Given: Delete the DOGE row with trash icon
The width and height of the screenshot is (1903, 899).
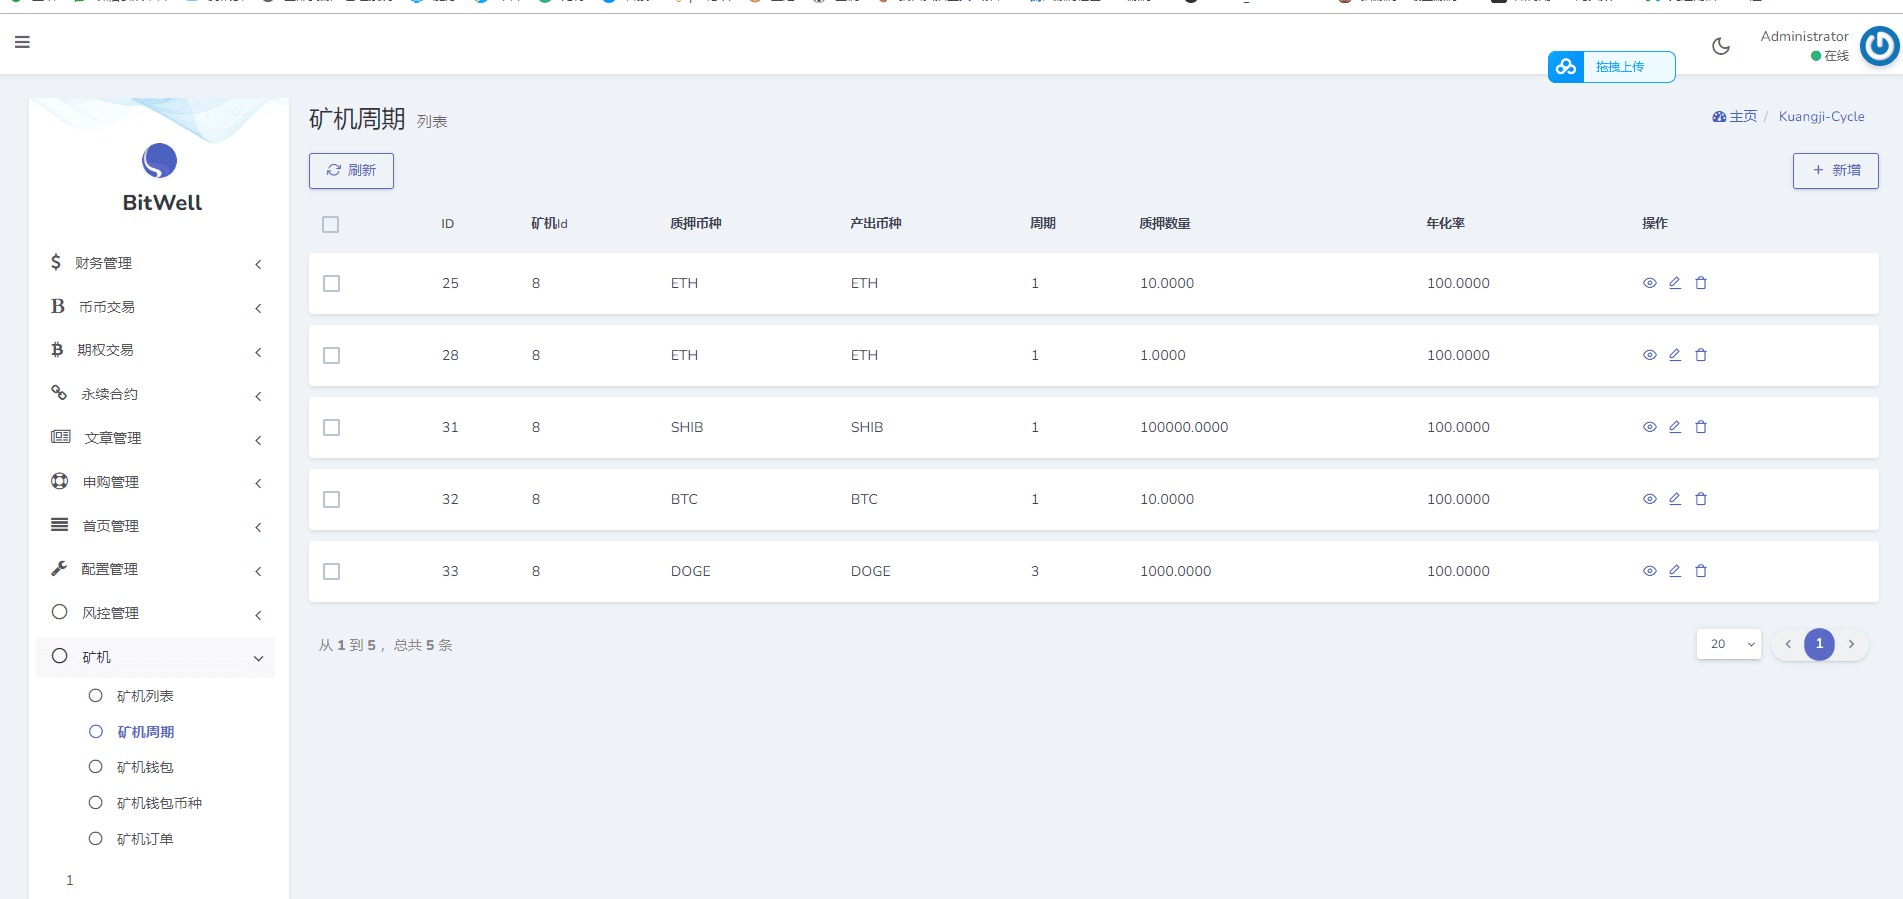Looking at the screenshot, I should click(1700, 571).
